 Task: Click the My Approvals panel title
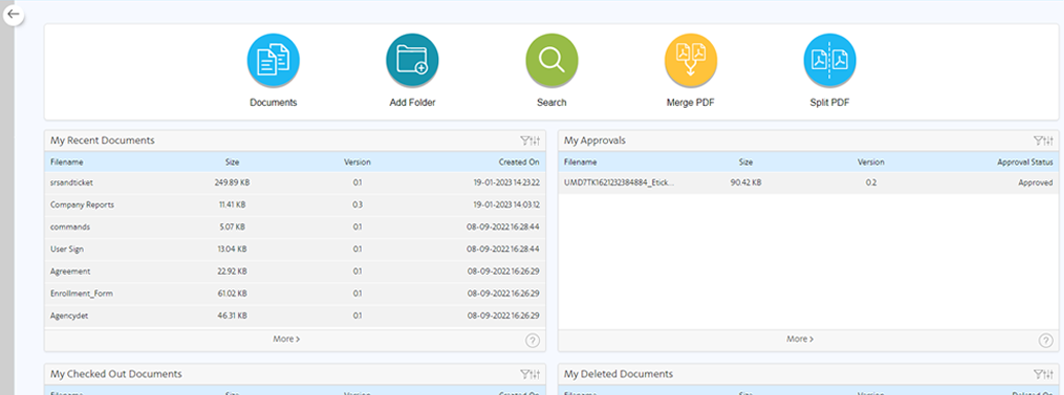click(594, 140)
